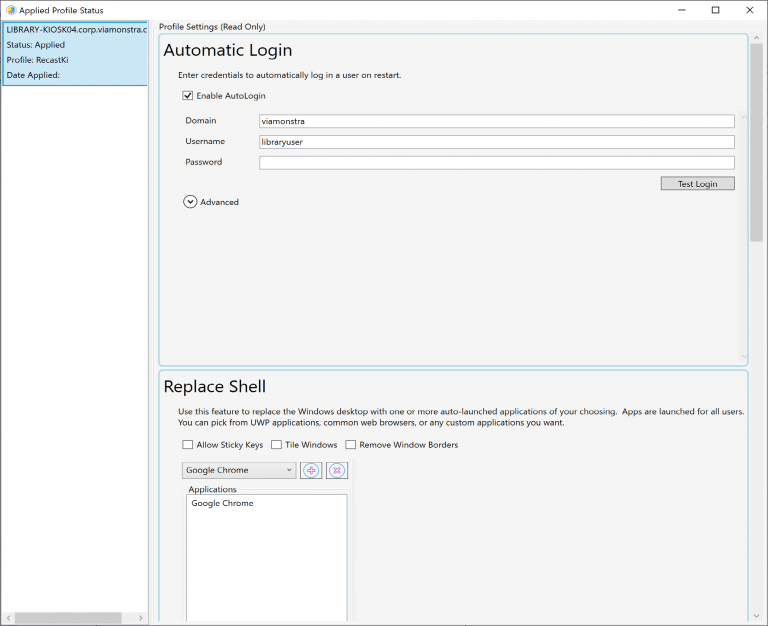Image resolution: width=768 pixels, height=626 pixels.
Task: Click the left panel horizontal scrollbar
Action: pos(68,618)
